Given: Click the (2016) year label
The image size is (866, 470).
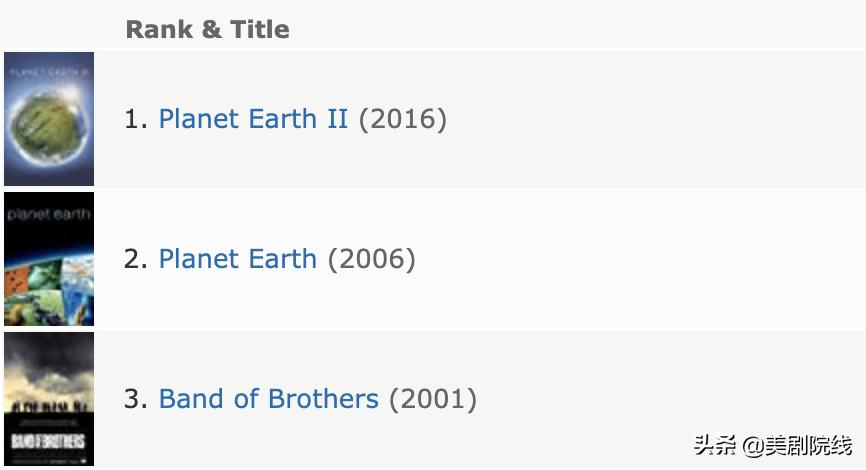Looking at the screenshot, I should 402,119.
